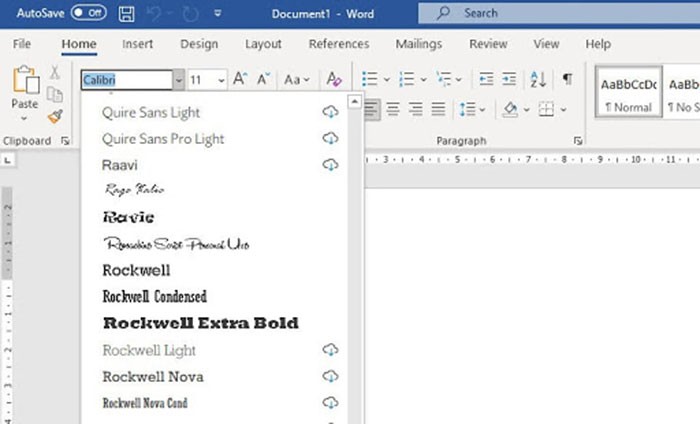
Task: Open the Change Case Aa menu
Action: point(296,80)
